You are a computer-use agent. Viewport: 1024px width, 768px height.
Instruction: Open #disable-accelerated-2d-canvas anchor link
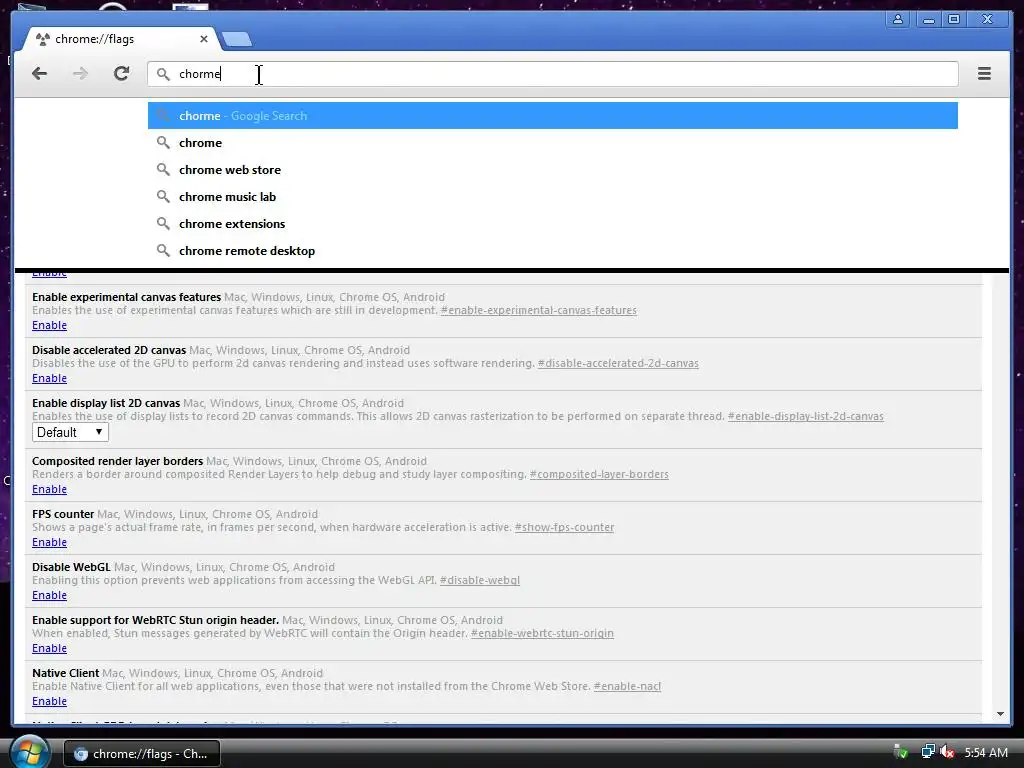pos(618,363)
